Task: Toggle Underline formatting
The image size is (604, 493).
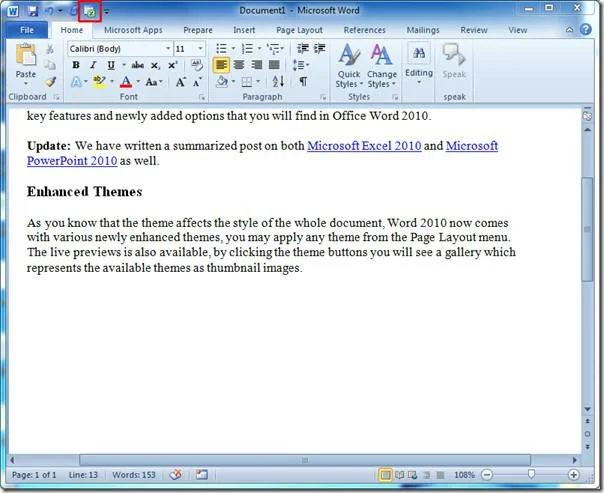Action: click(111, 65)
